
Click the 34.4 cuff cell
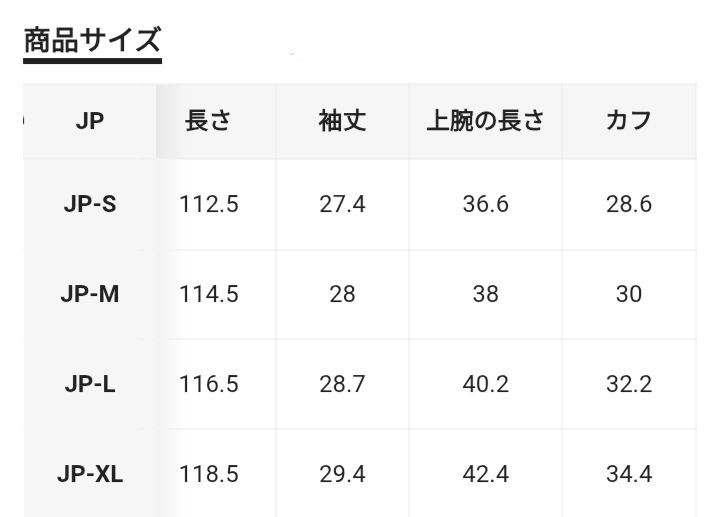coord(629,474)
